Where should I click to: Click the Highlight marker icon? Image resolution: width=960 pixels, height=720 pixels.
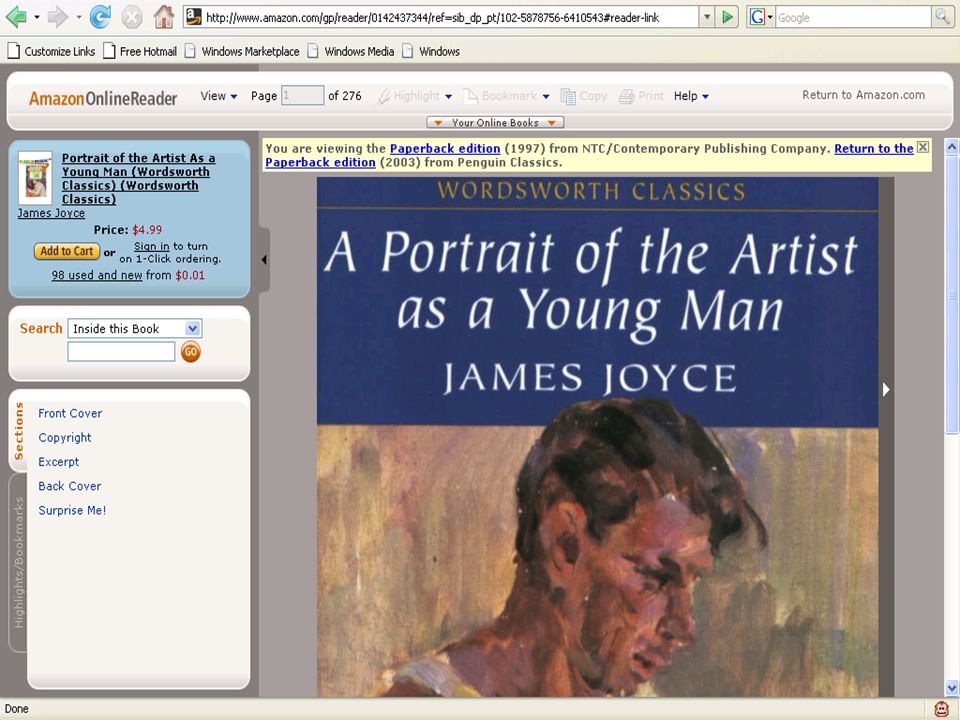[384, 96]
